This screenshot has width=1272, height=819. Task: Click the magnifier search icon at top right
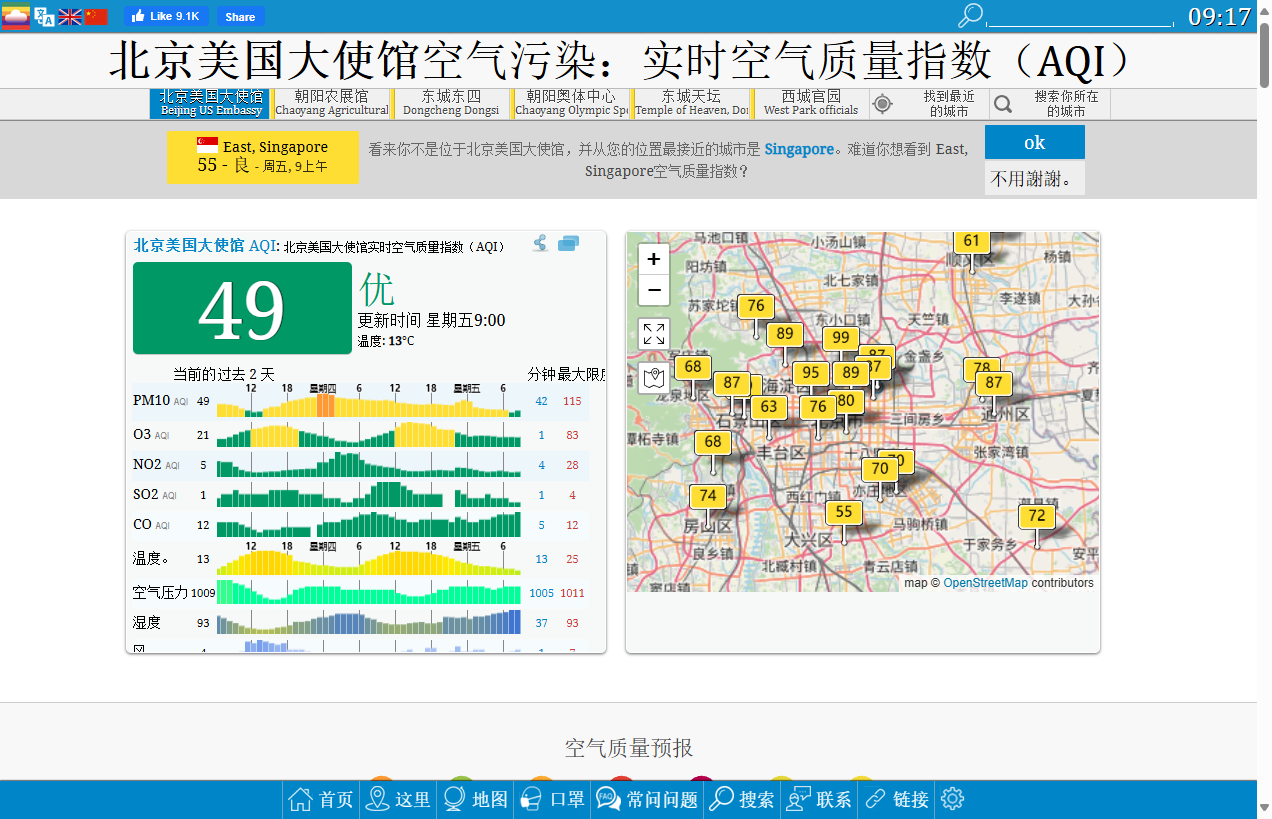[x=969, y=16]
